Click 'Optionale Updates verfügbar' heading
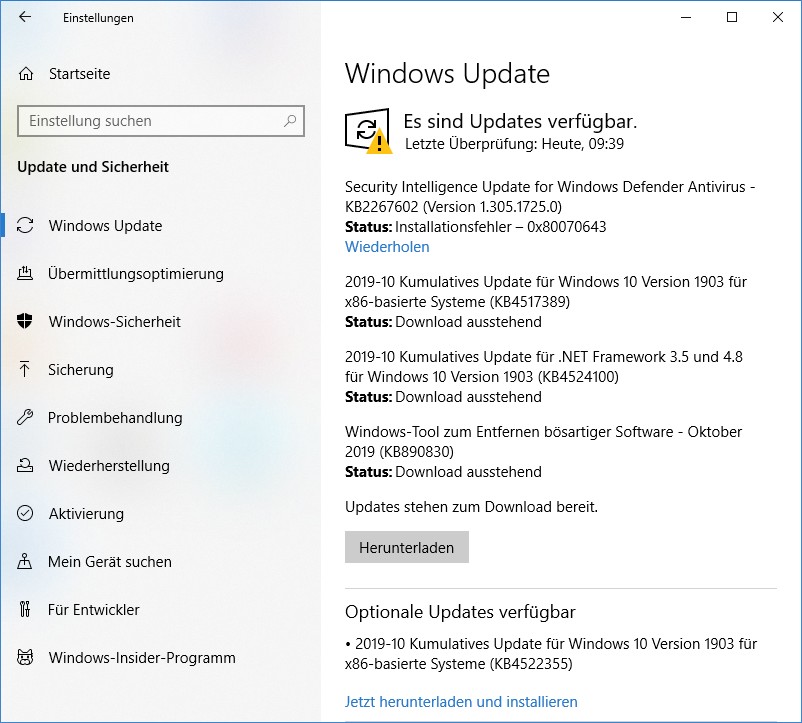The width and height of the screenshot is (802, 723). (460, 612)
